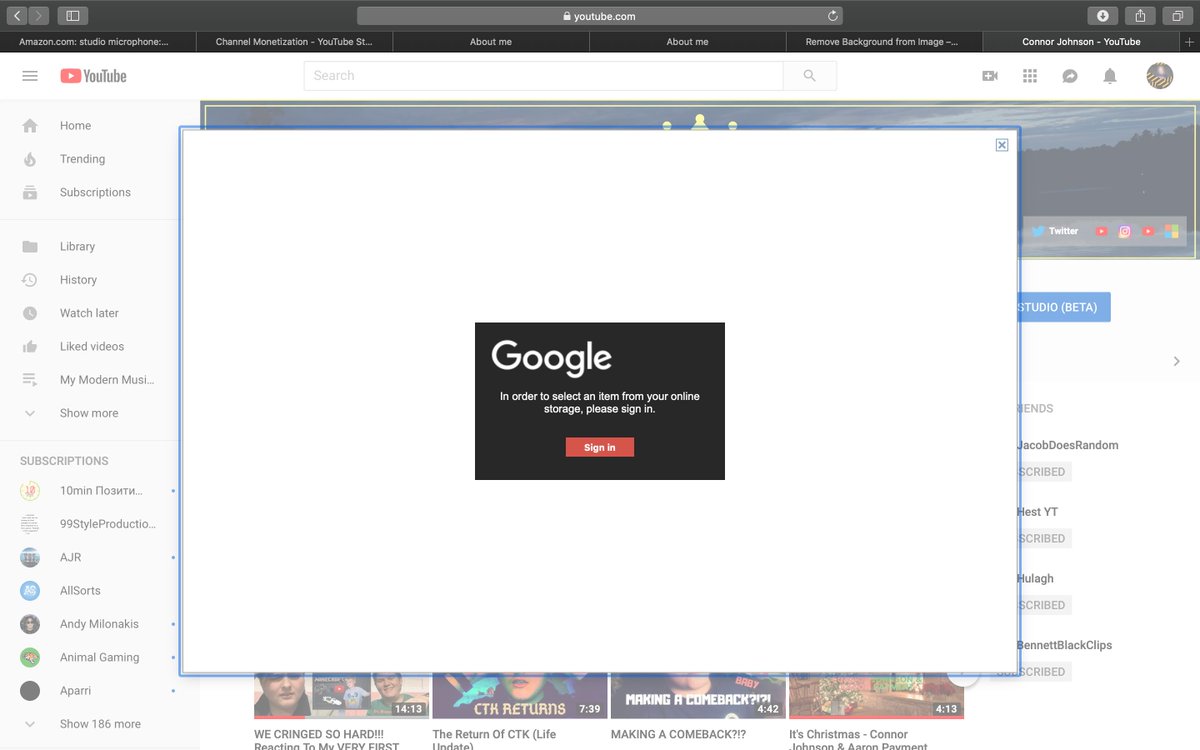Screen dimensions: 1200x750
Task: Go to YouTube home via logo
Action: 93,76
